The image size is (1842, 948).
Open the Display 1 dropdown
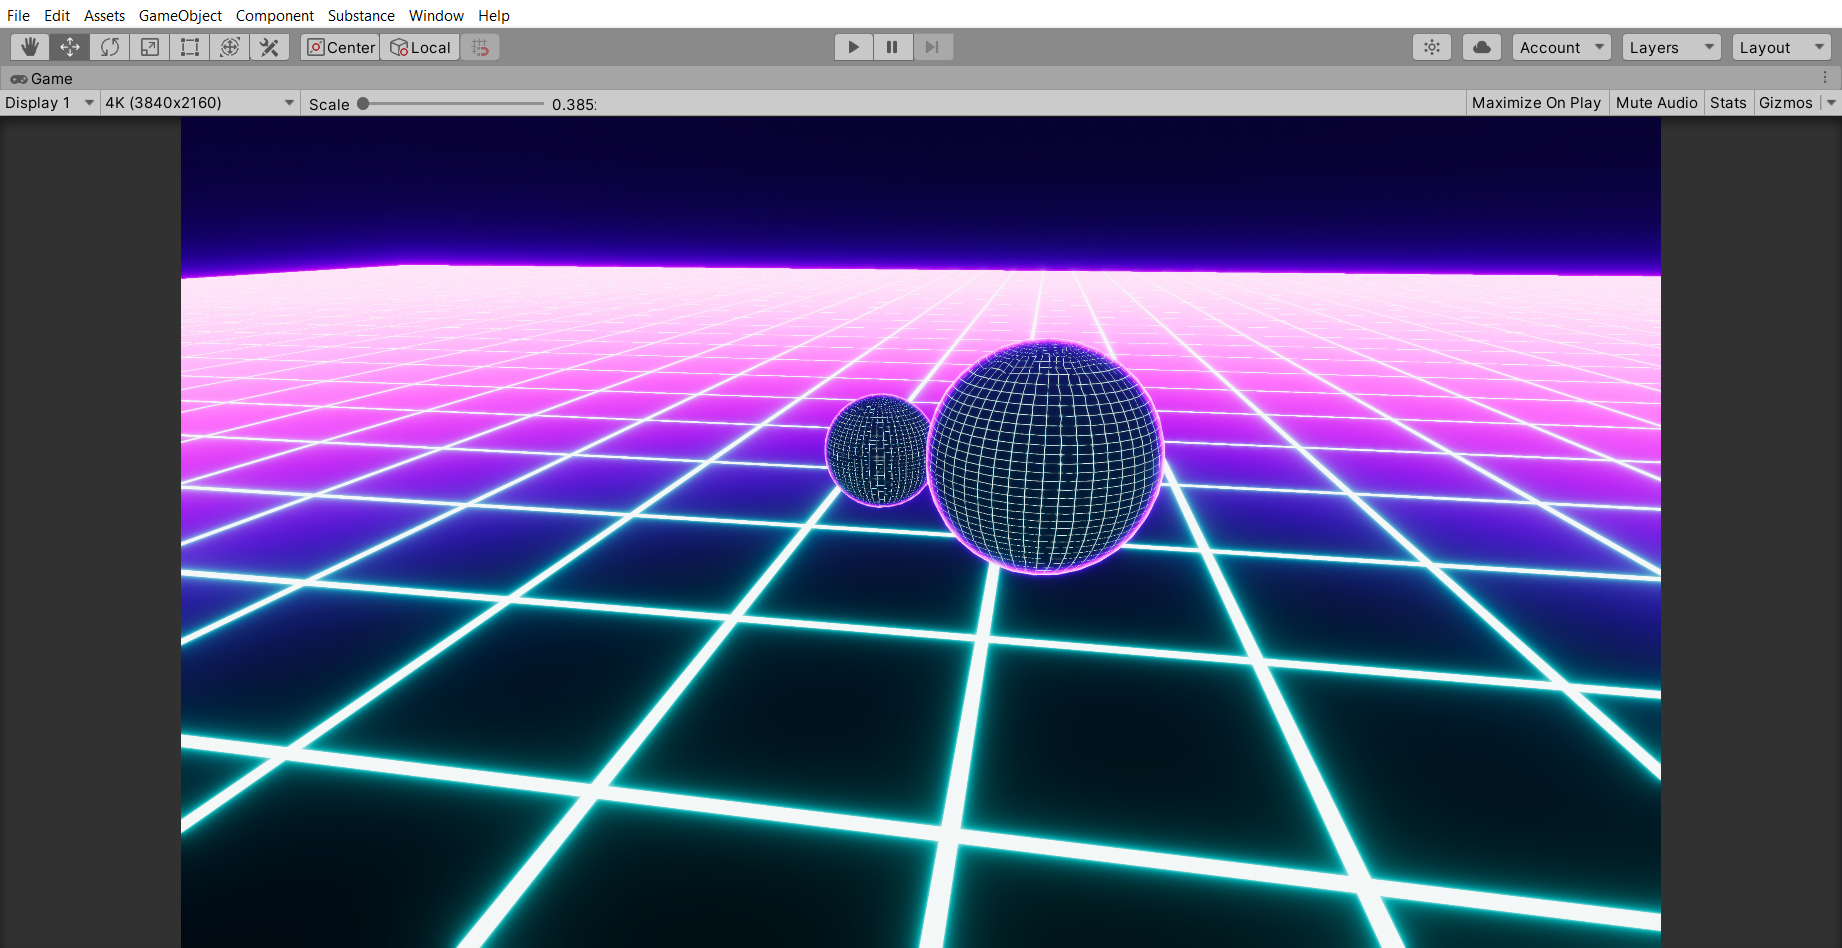(49, 103)
